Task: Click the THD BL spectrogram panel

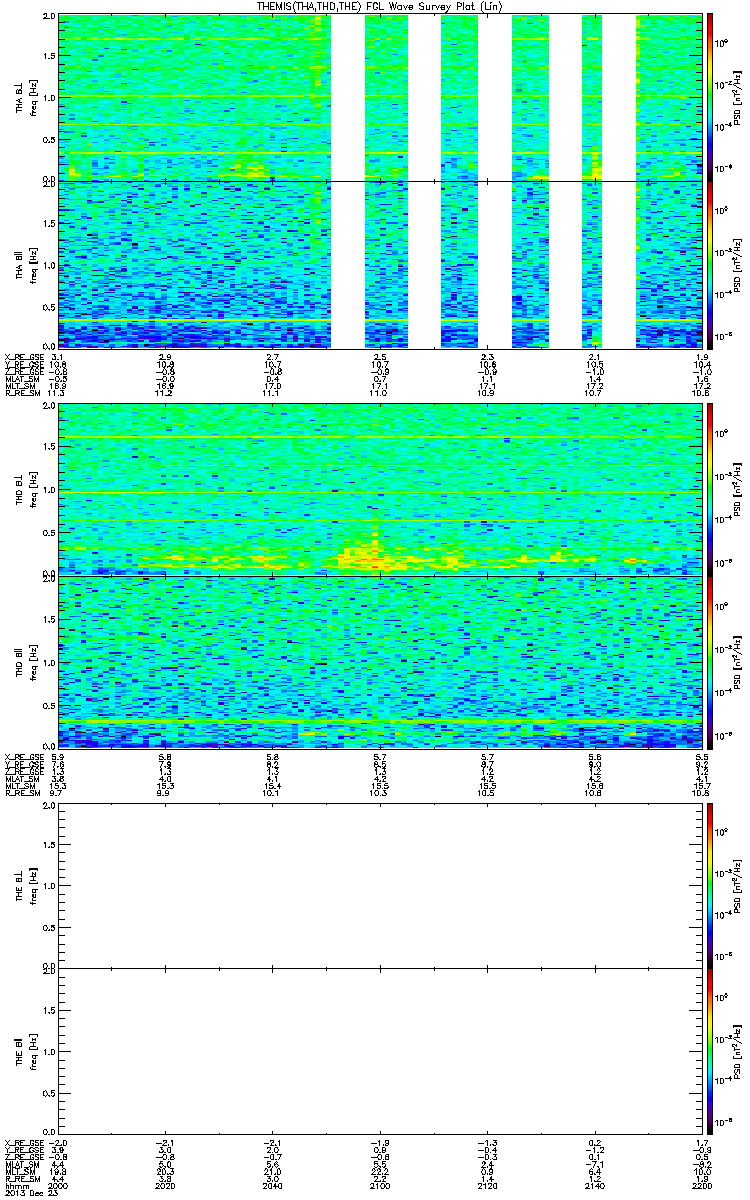Action: 380,490
